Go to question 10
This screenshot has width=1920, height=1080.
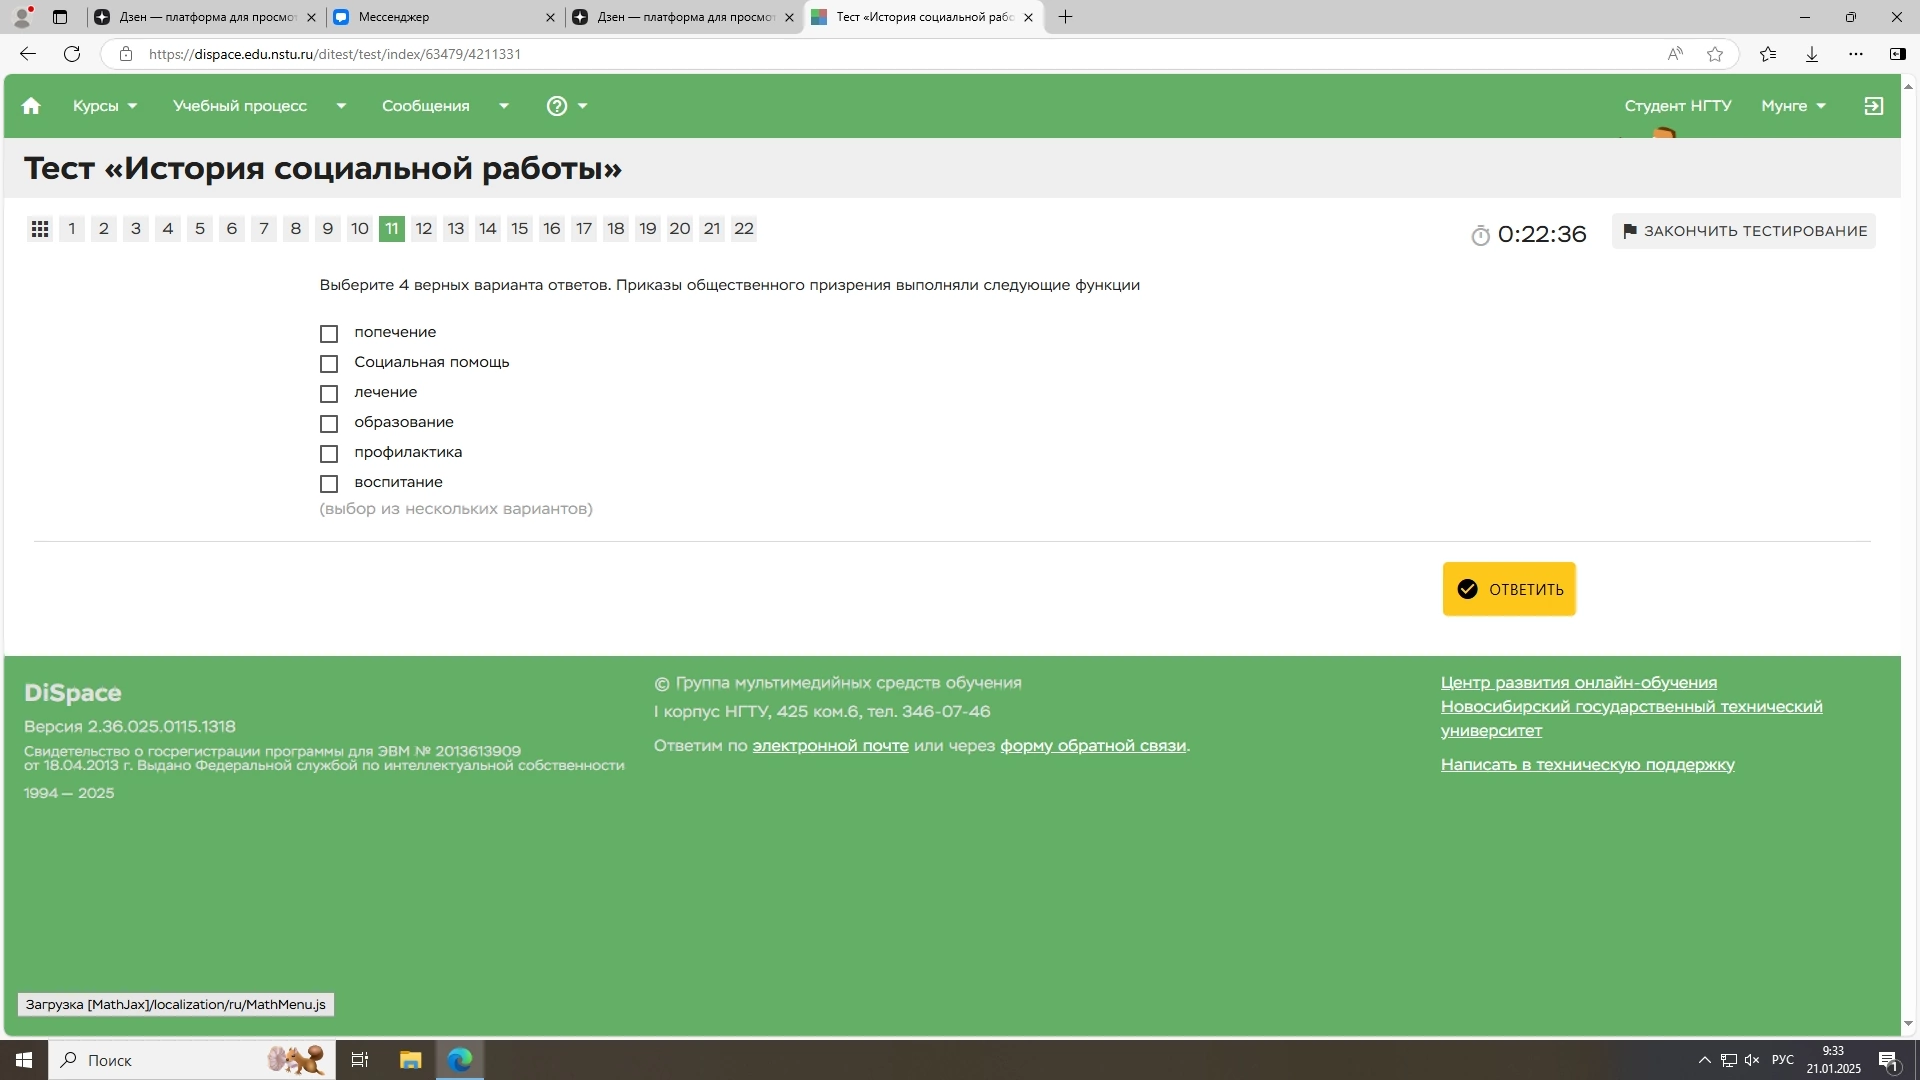pos(360,229)
